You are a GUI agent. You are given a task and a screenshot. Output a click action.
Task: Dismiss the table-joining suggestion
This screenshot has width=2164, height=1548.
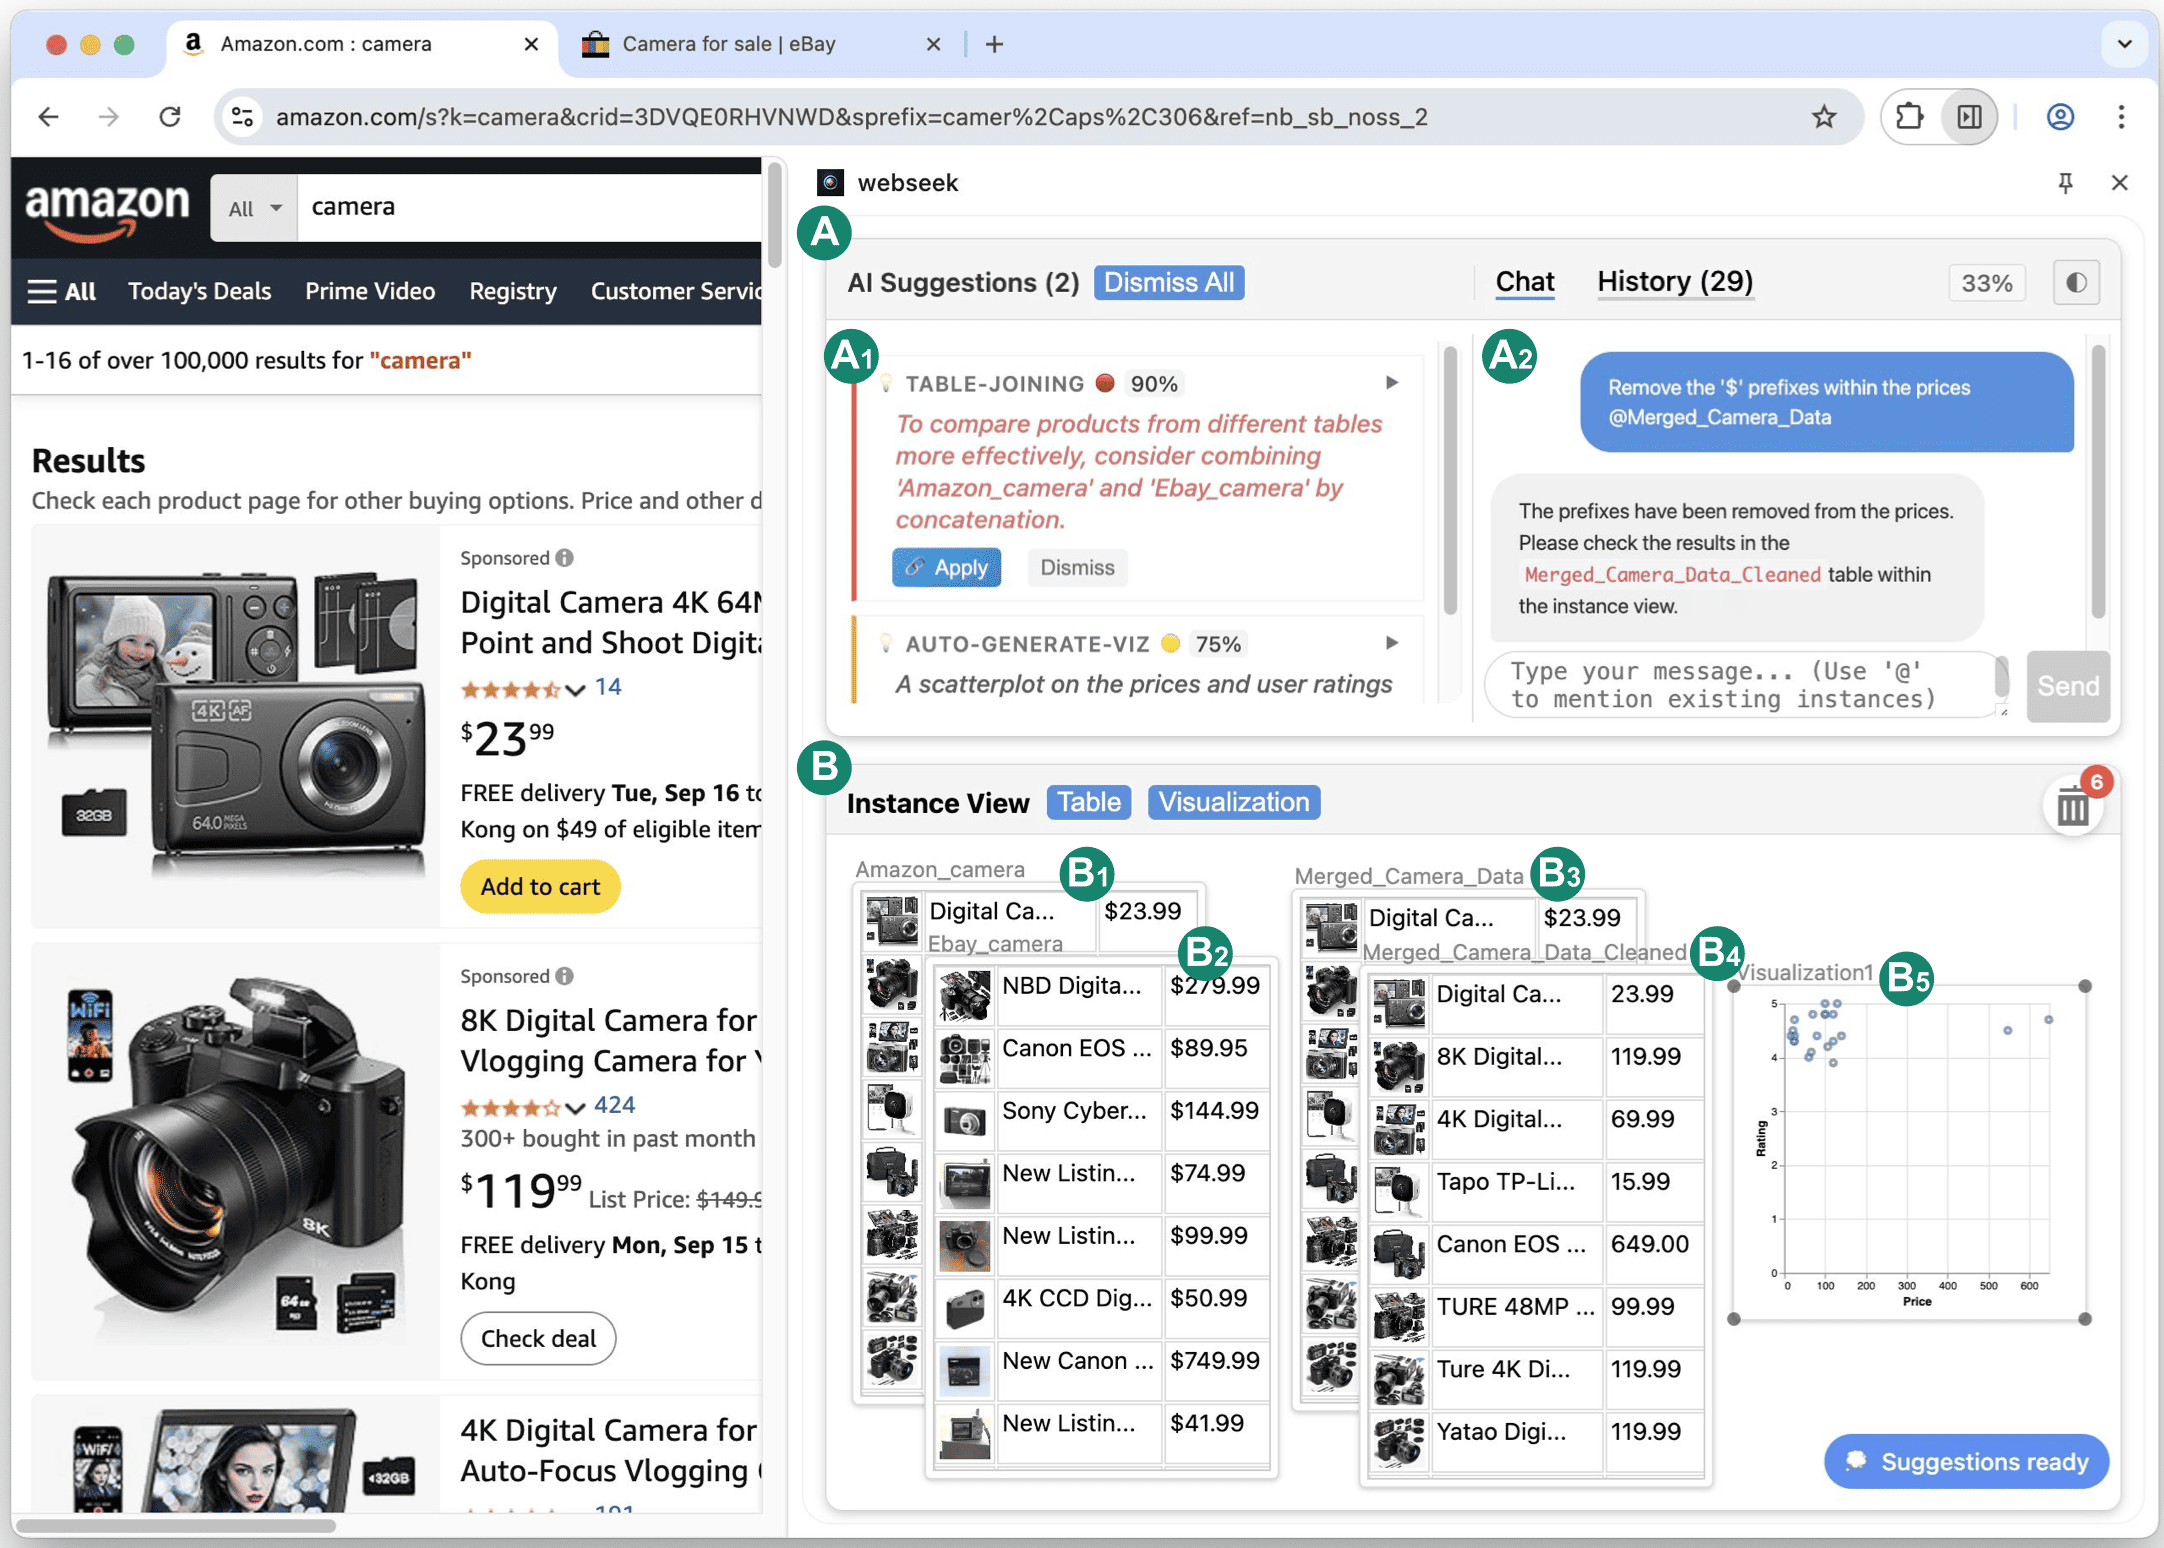point(1077,568)
